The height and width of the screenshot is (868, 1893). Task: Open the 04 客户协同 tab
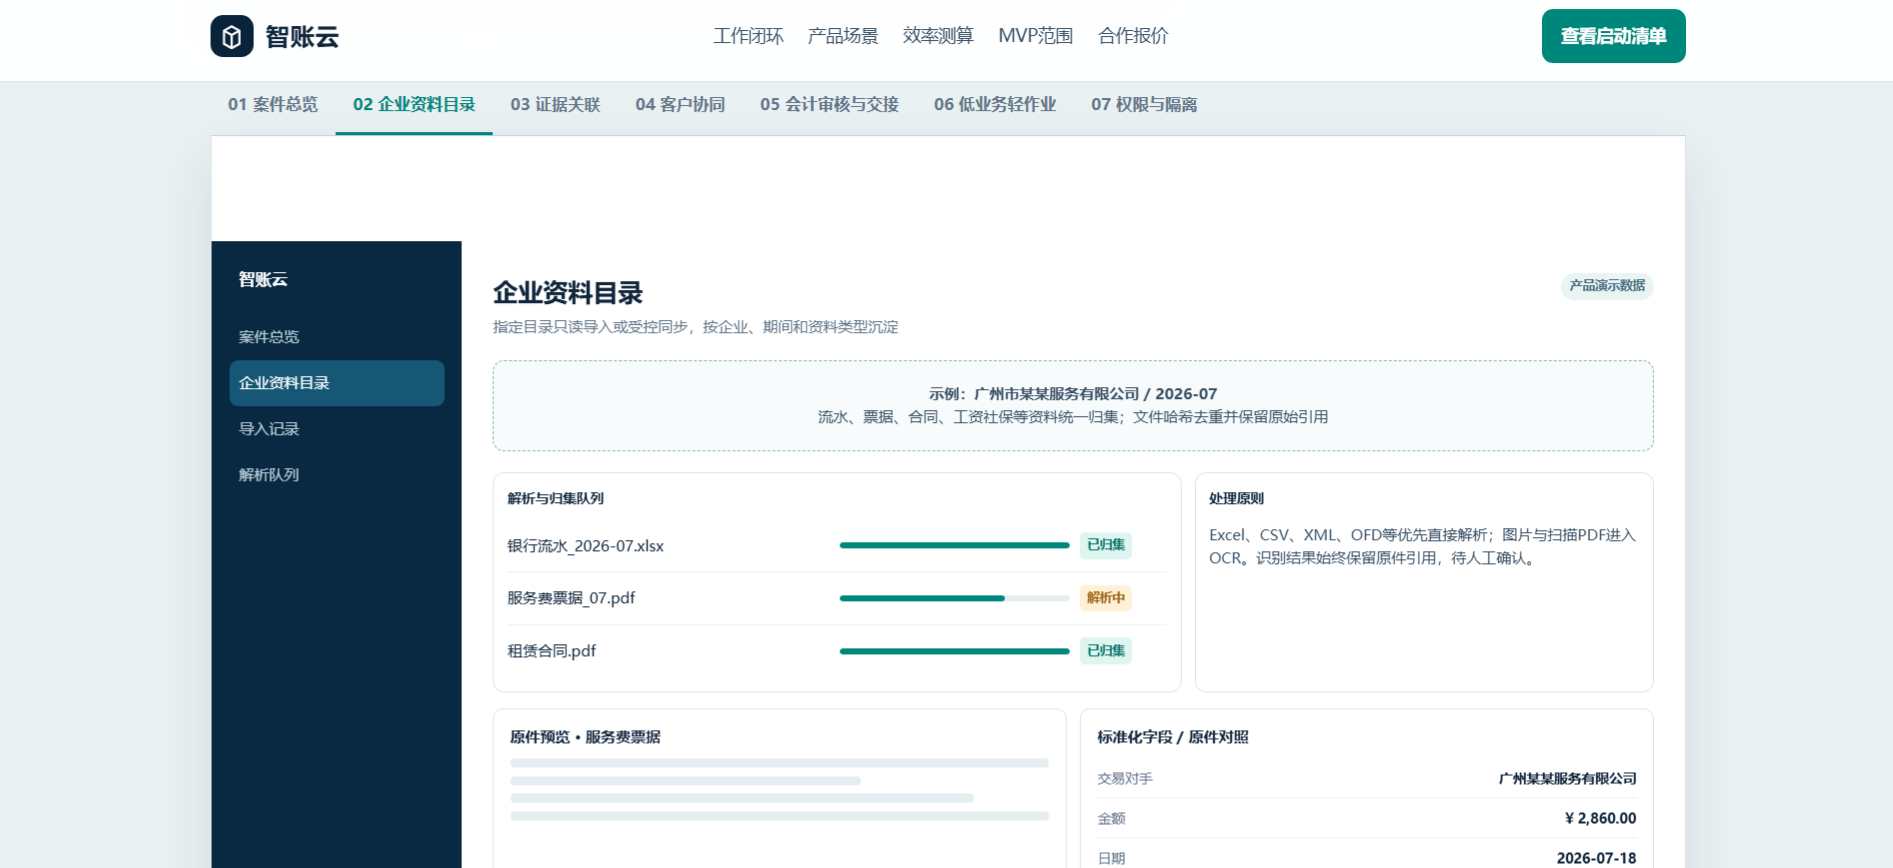coord(680,105)
